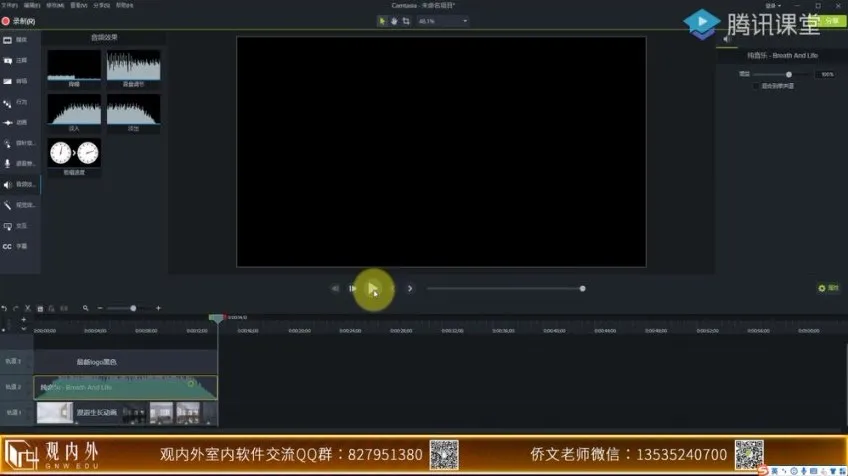Click the timeline playhead marker
This screenshot has height=476, width=848.
pyautogui.click(x=216, y=319)
